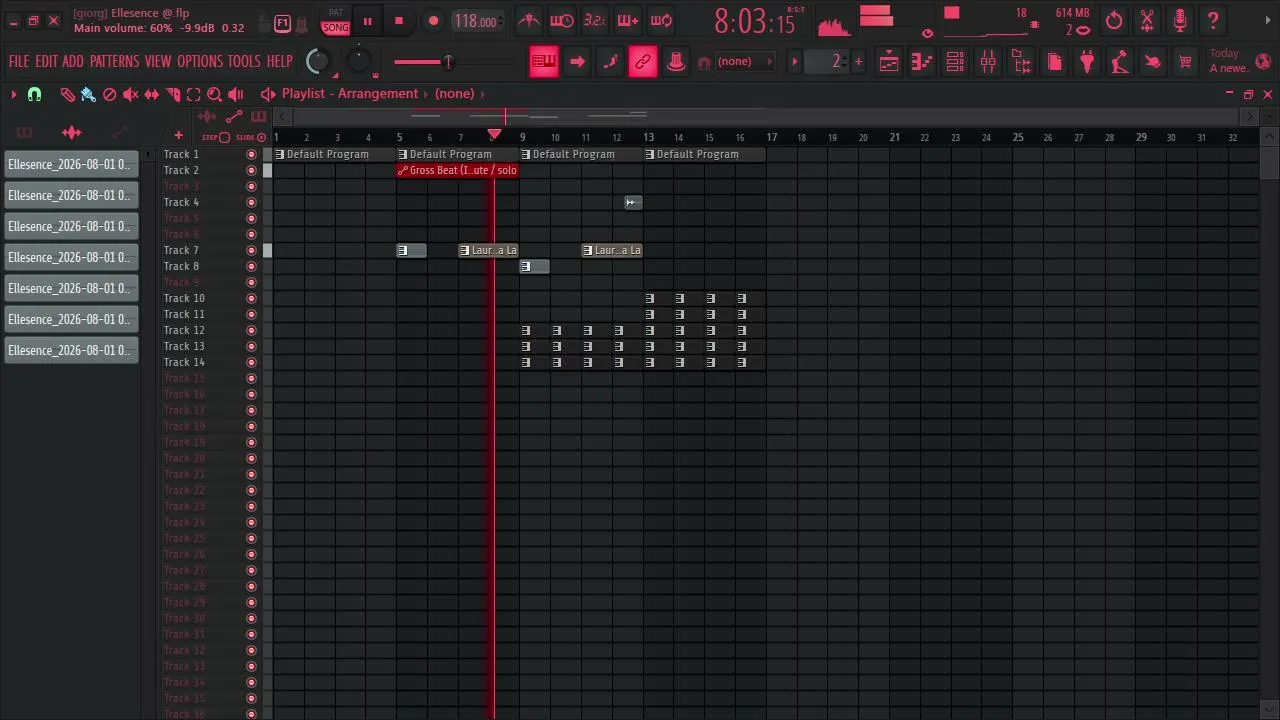Open playlist options menu arrow
This screenshot has width=1280, height=720.
[x=14, y=94]
